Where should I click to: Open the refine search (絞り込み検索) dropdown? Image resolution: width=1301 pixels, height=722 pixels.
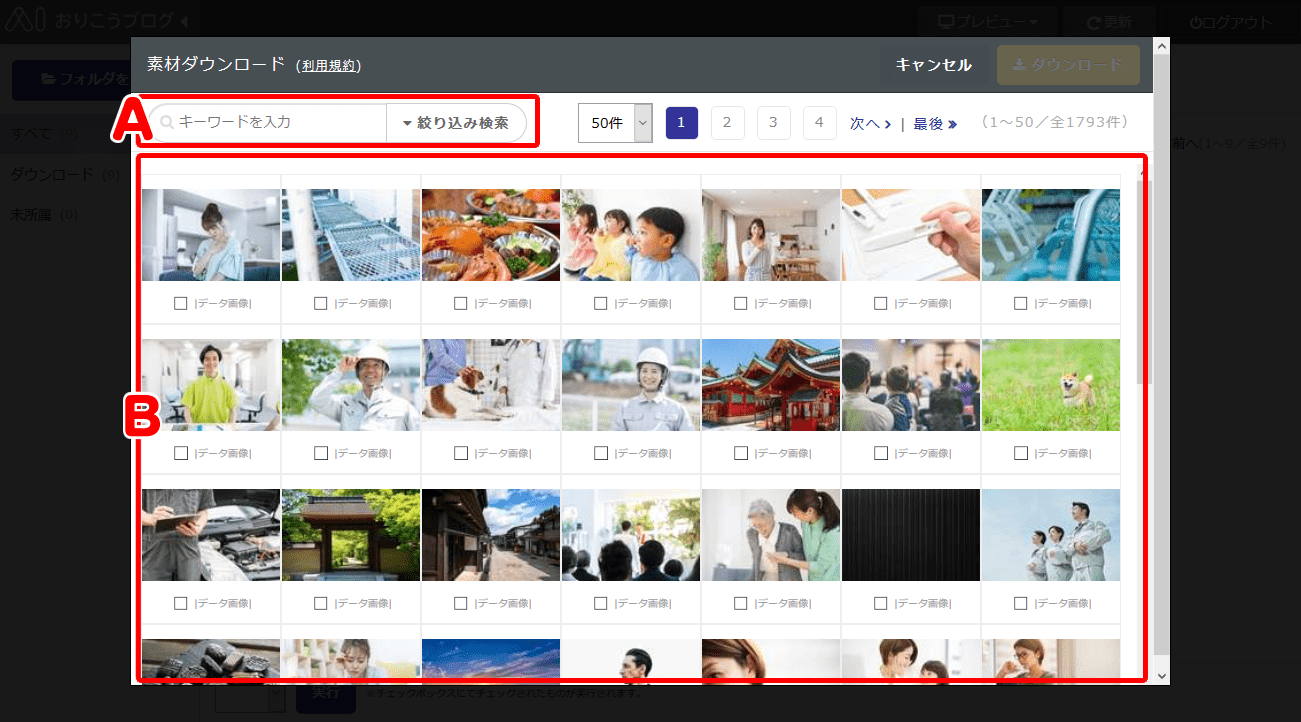point(456,123)
